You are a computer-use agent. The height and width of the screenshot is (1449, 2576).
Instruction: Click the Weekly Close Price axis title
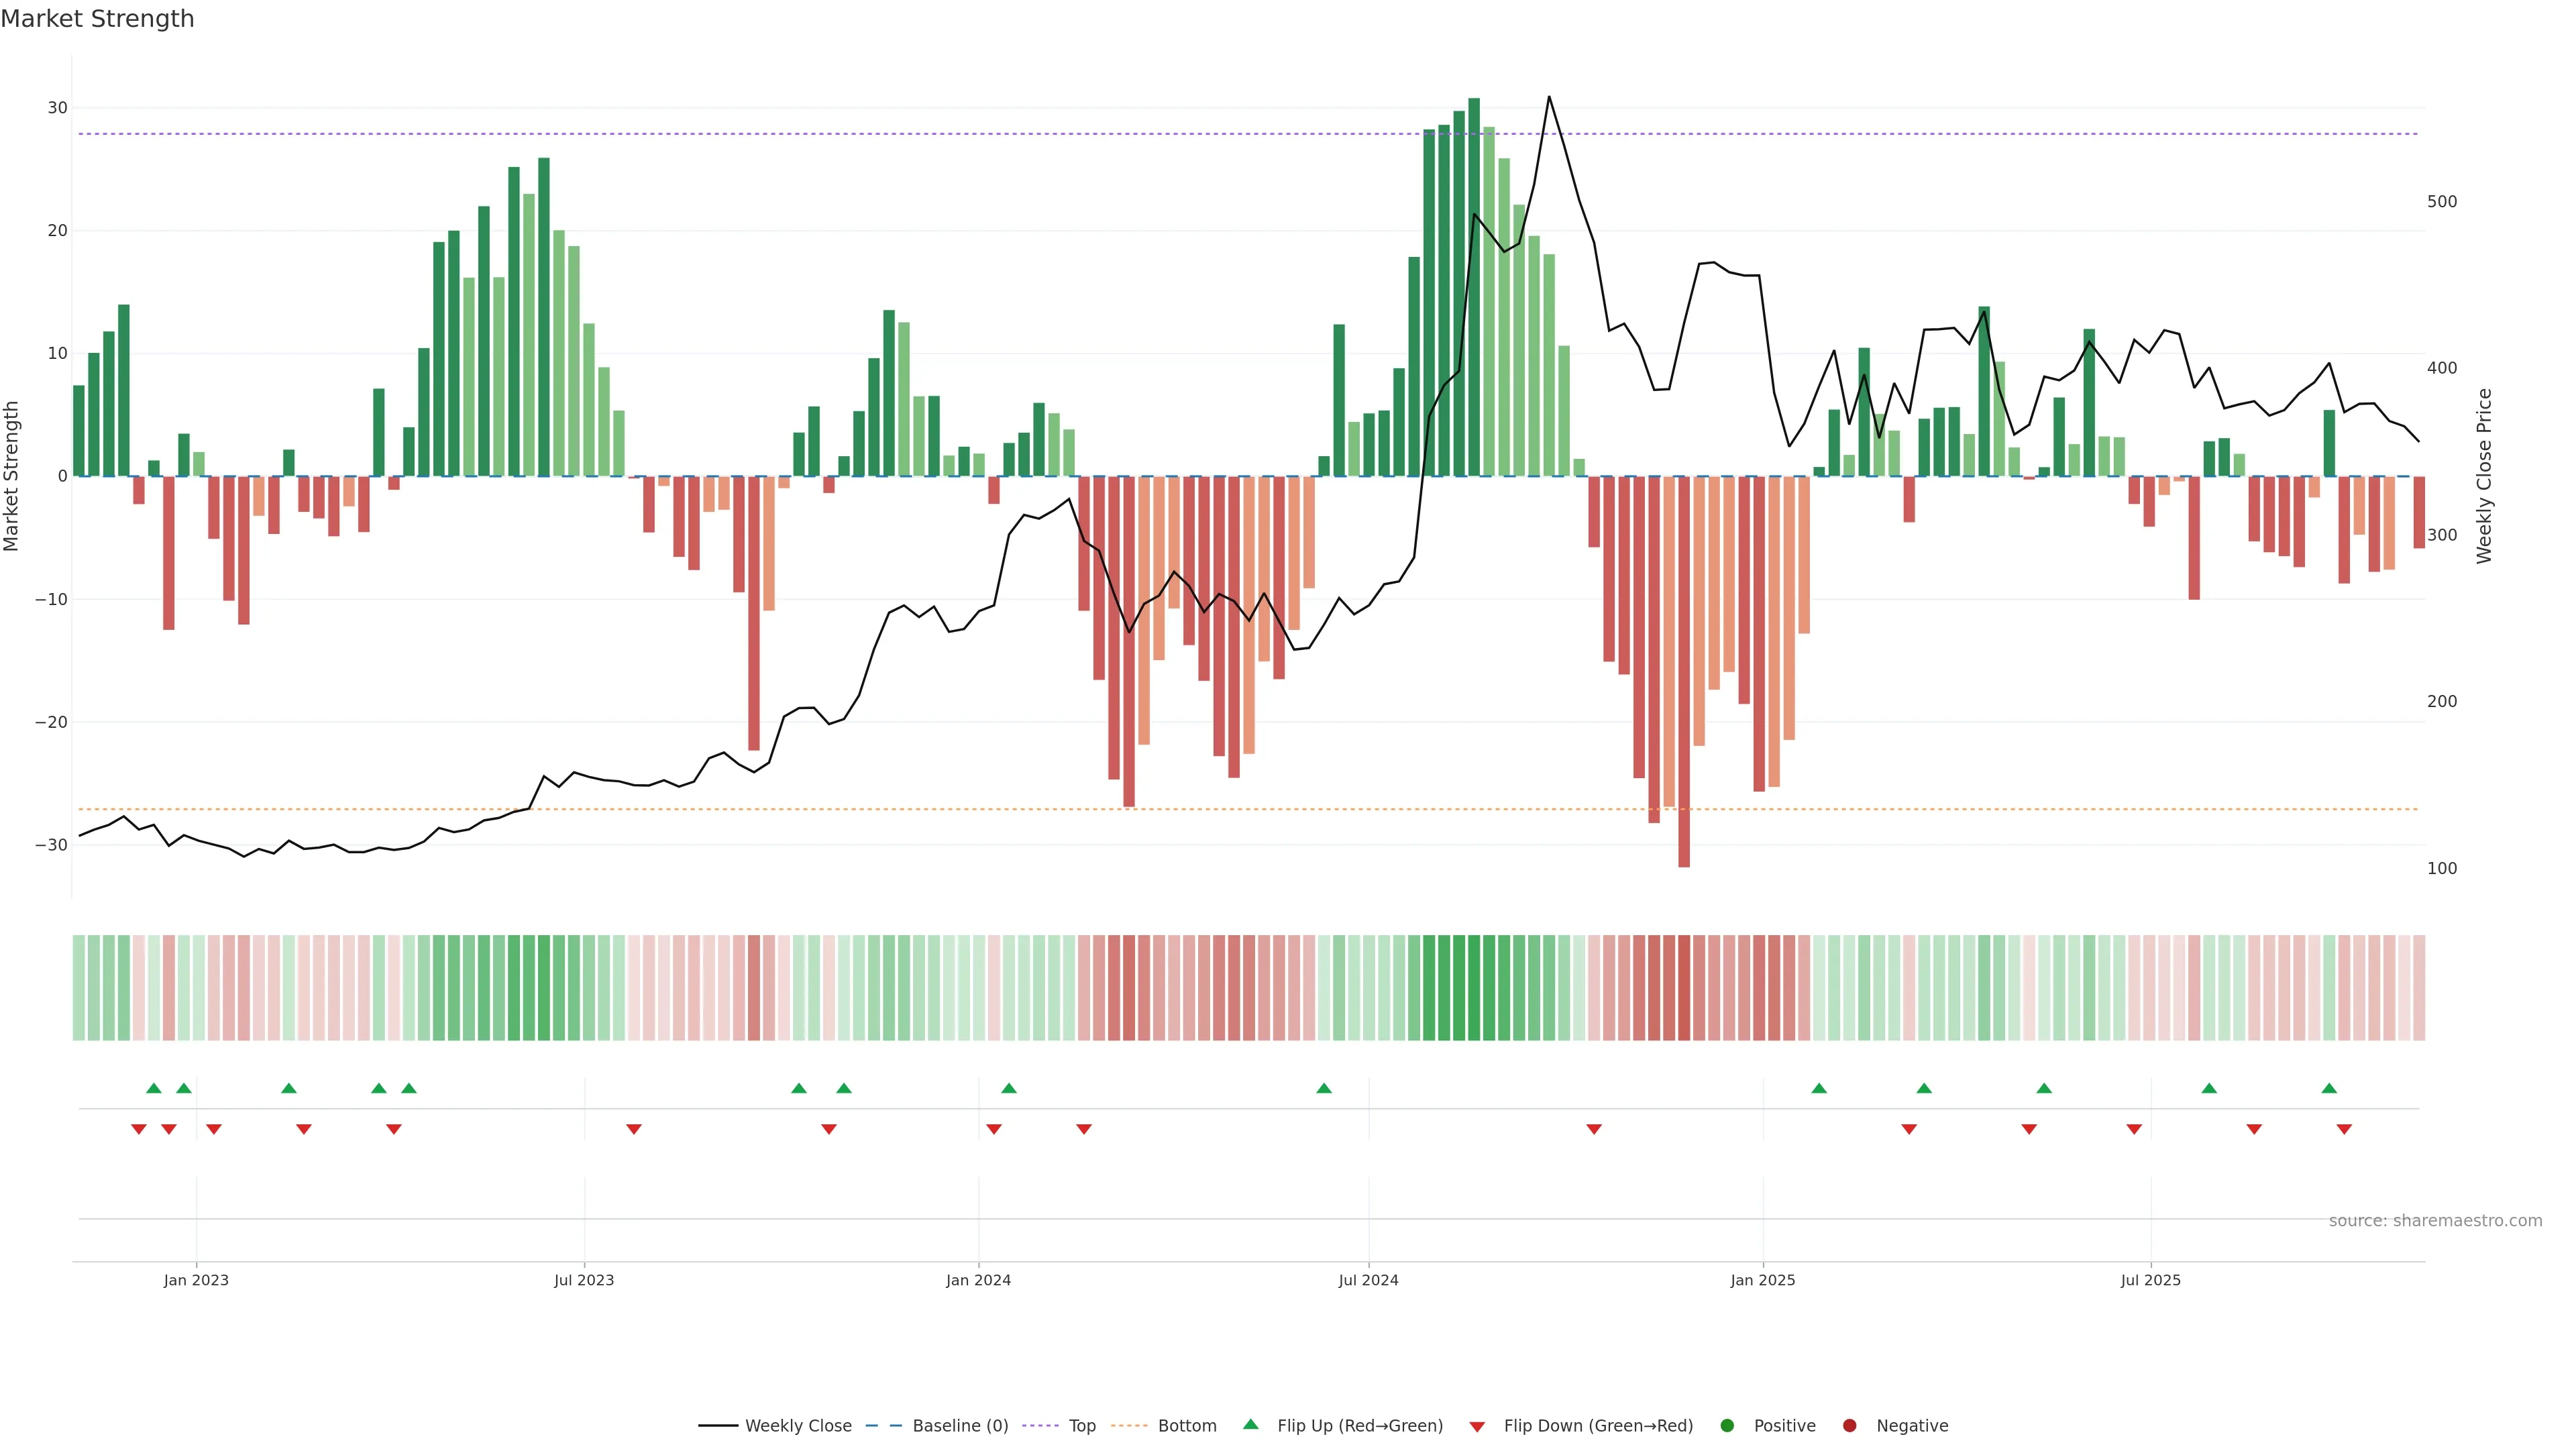coord(2485,476)
